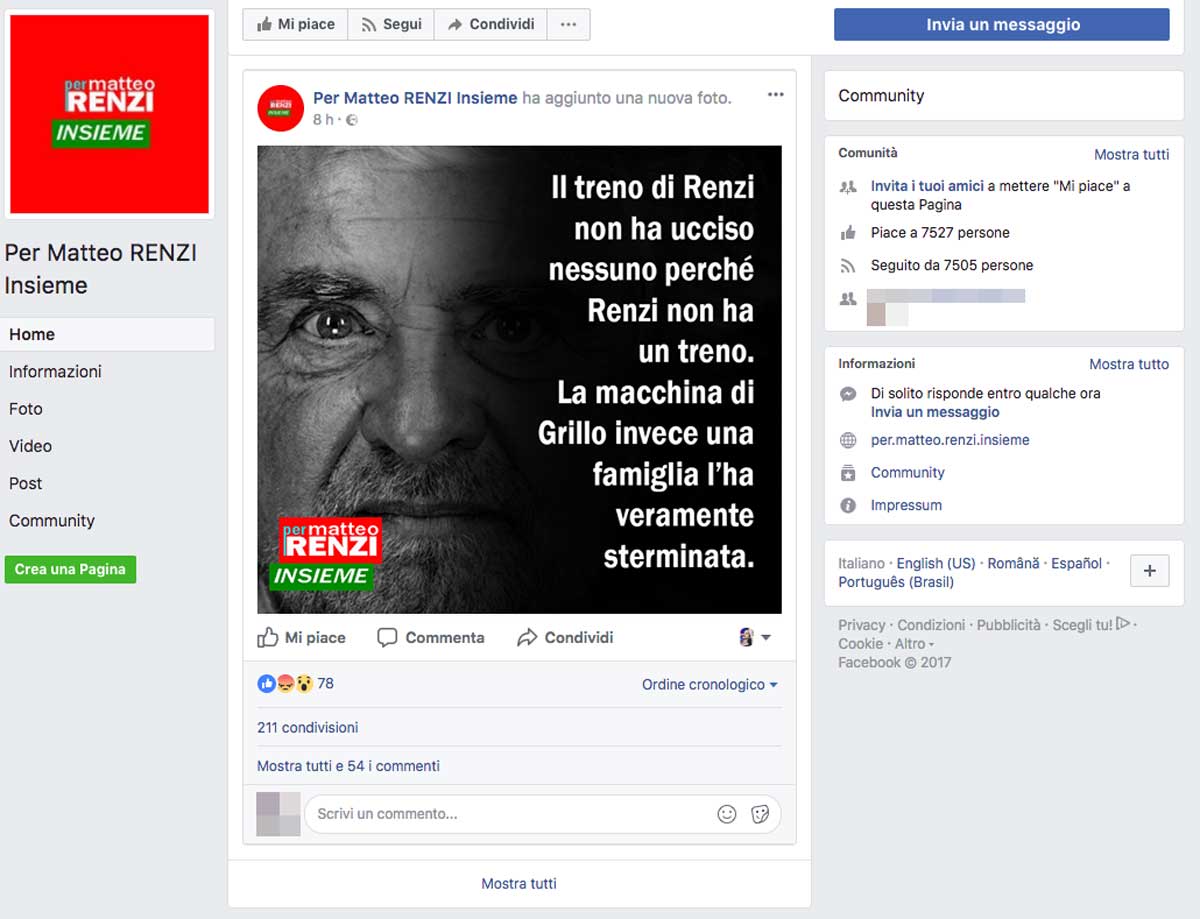
Task: Open the 78 reactions count
Action: coord(325,684)
